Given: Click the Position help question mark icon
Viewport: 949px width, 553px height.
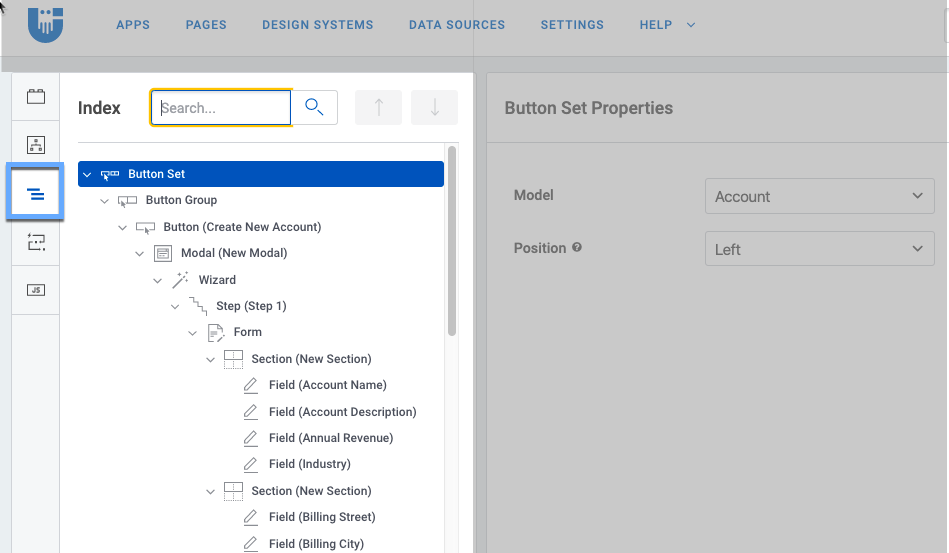Looking at the screenshot, I should 577,248.
